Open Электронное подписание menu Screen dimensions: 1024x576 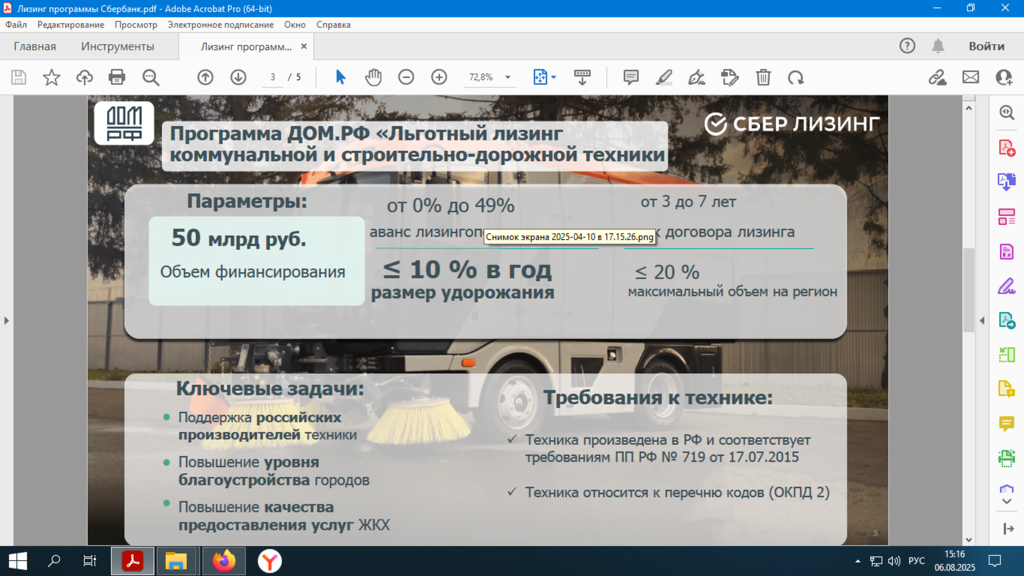pyautogui.click(x=221, y=25)
